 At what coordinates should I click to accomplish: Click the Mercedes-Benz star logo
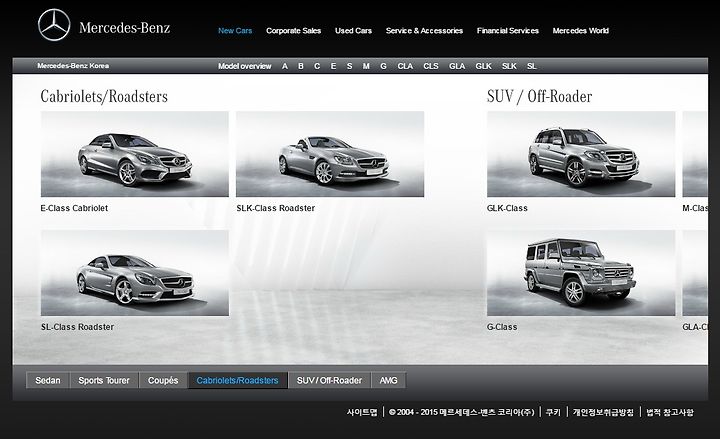click(54, 25)
